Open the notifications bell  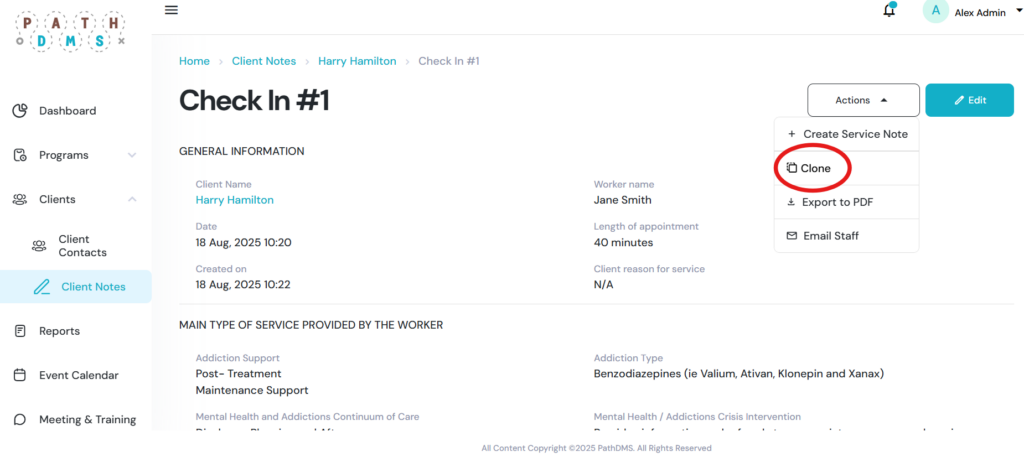(x=889, y=11)
